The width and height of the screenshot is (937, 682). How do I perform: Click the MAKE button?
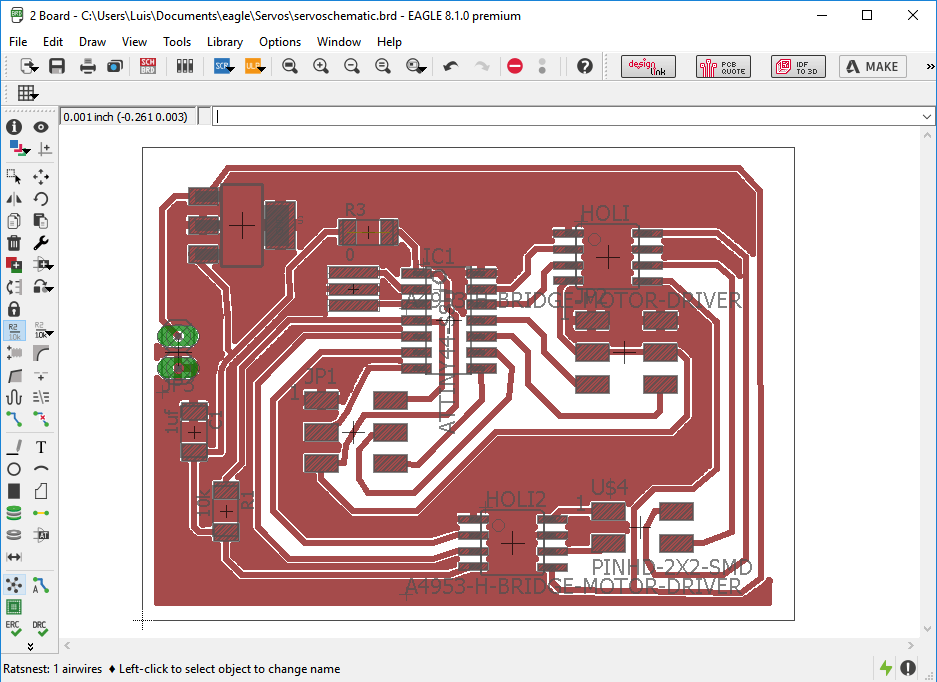coord(873,66)
